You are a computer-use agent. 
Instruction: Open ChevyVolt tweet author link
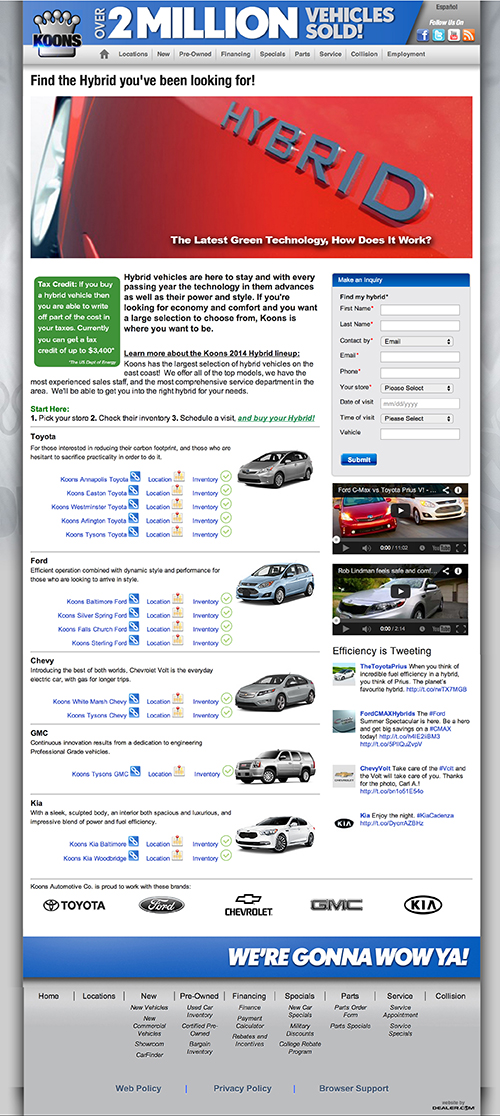click(x=375, y=769)
